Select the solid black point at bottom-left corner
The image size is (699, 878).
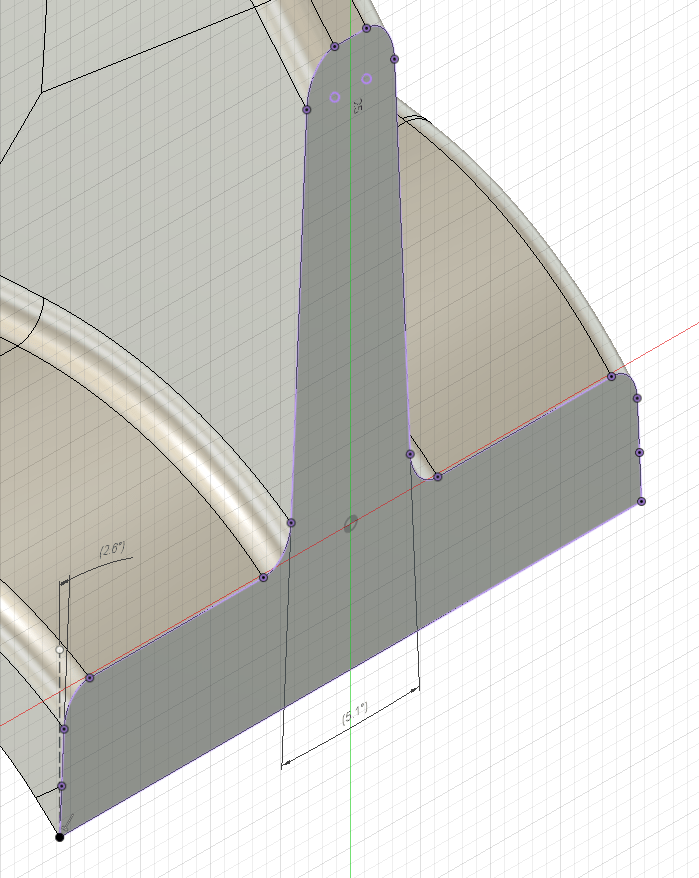[x=59, y=837]
